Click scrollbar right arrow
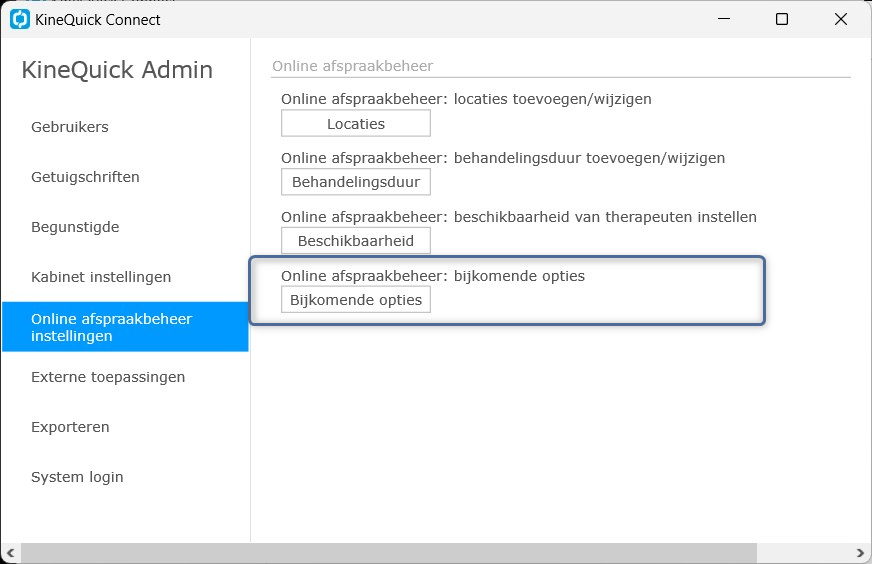This screenshot has height=564, width=872. pos(860,553)
